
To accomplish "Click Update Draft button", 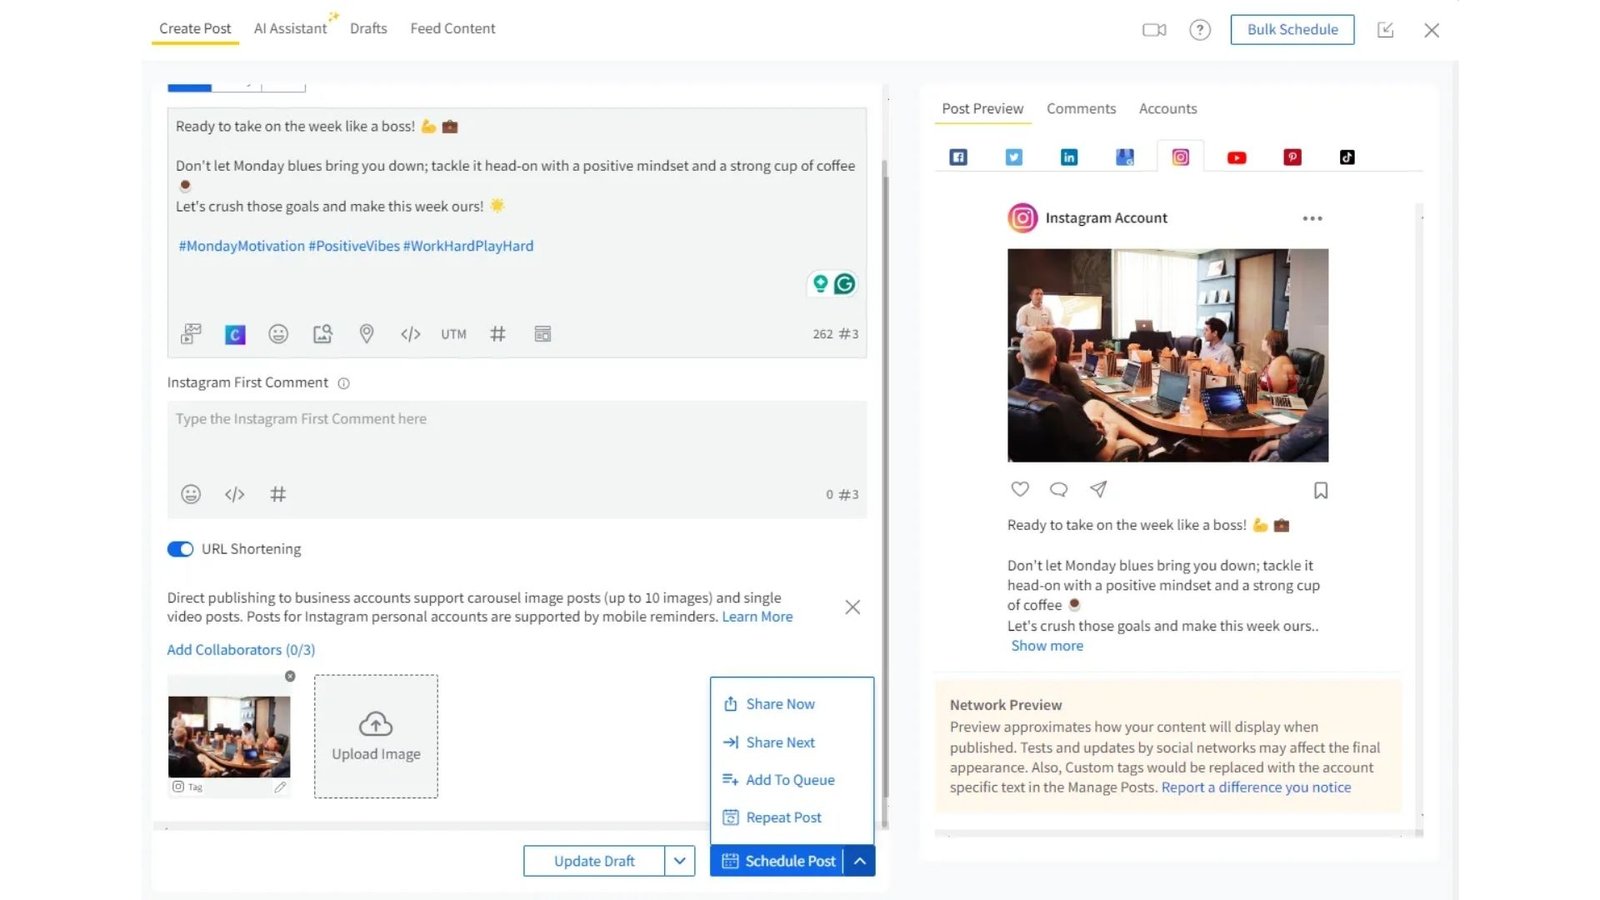I will pos(594,861).
